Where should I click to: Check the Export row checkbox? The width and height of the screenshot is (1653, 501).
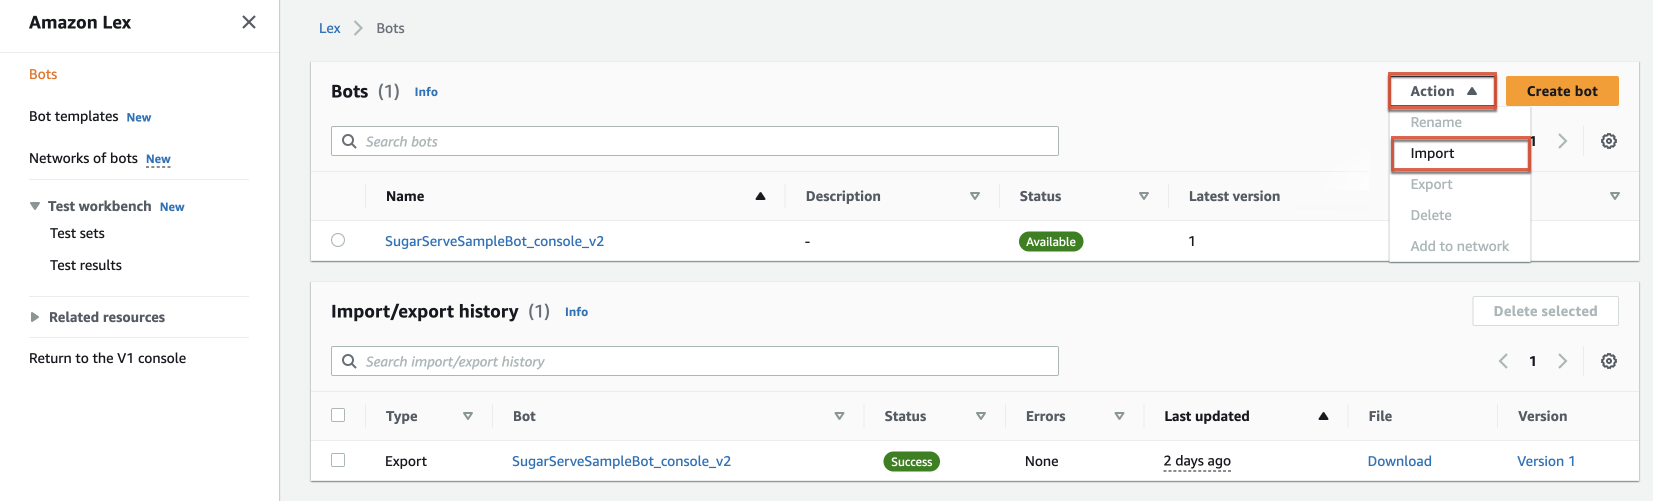(x=338, y=460)
